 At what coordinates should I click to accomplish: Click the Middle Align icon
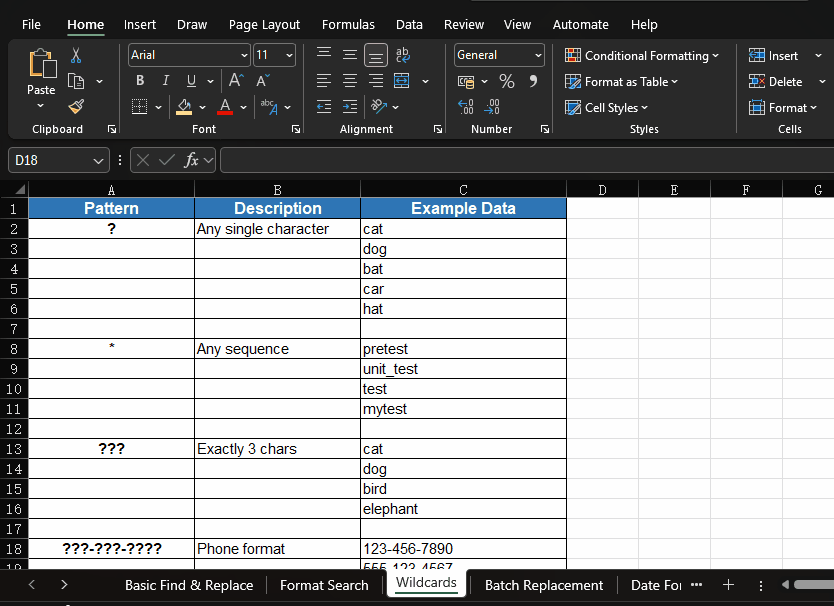click(x=349, y=54)
